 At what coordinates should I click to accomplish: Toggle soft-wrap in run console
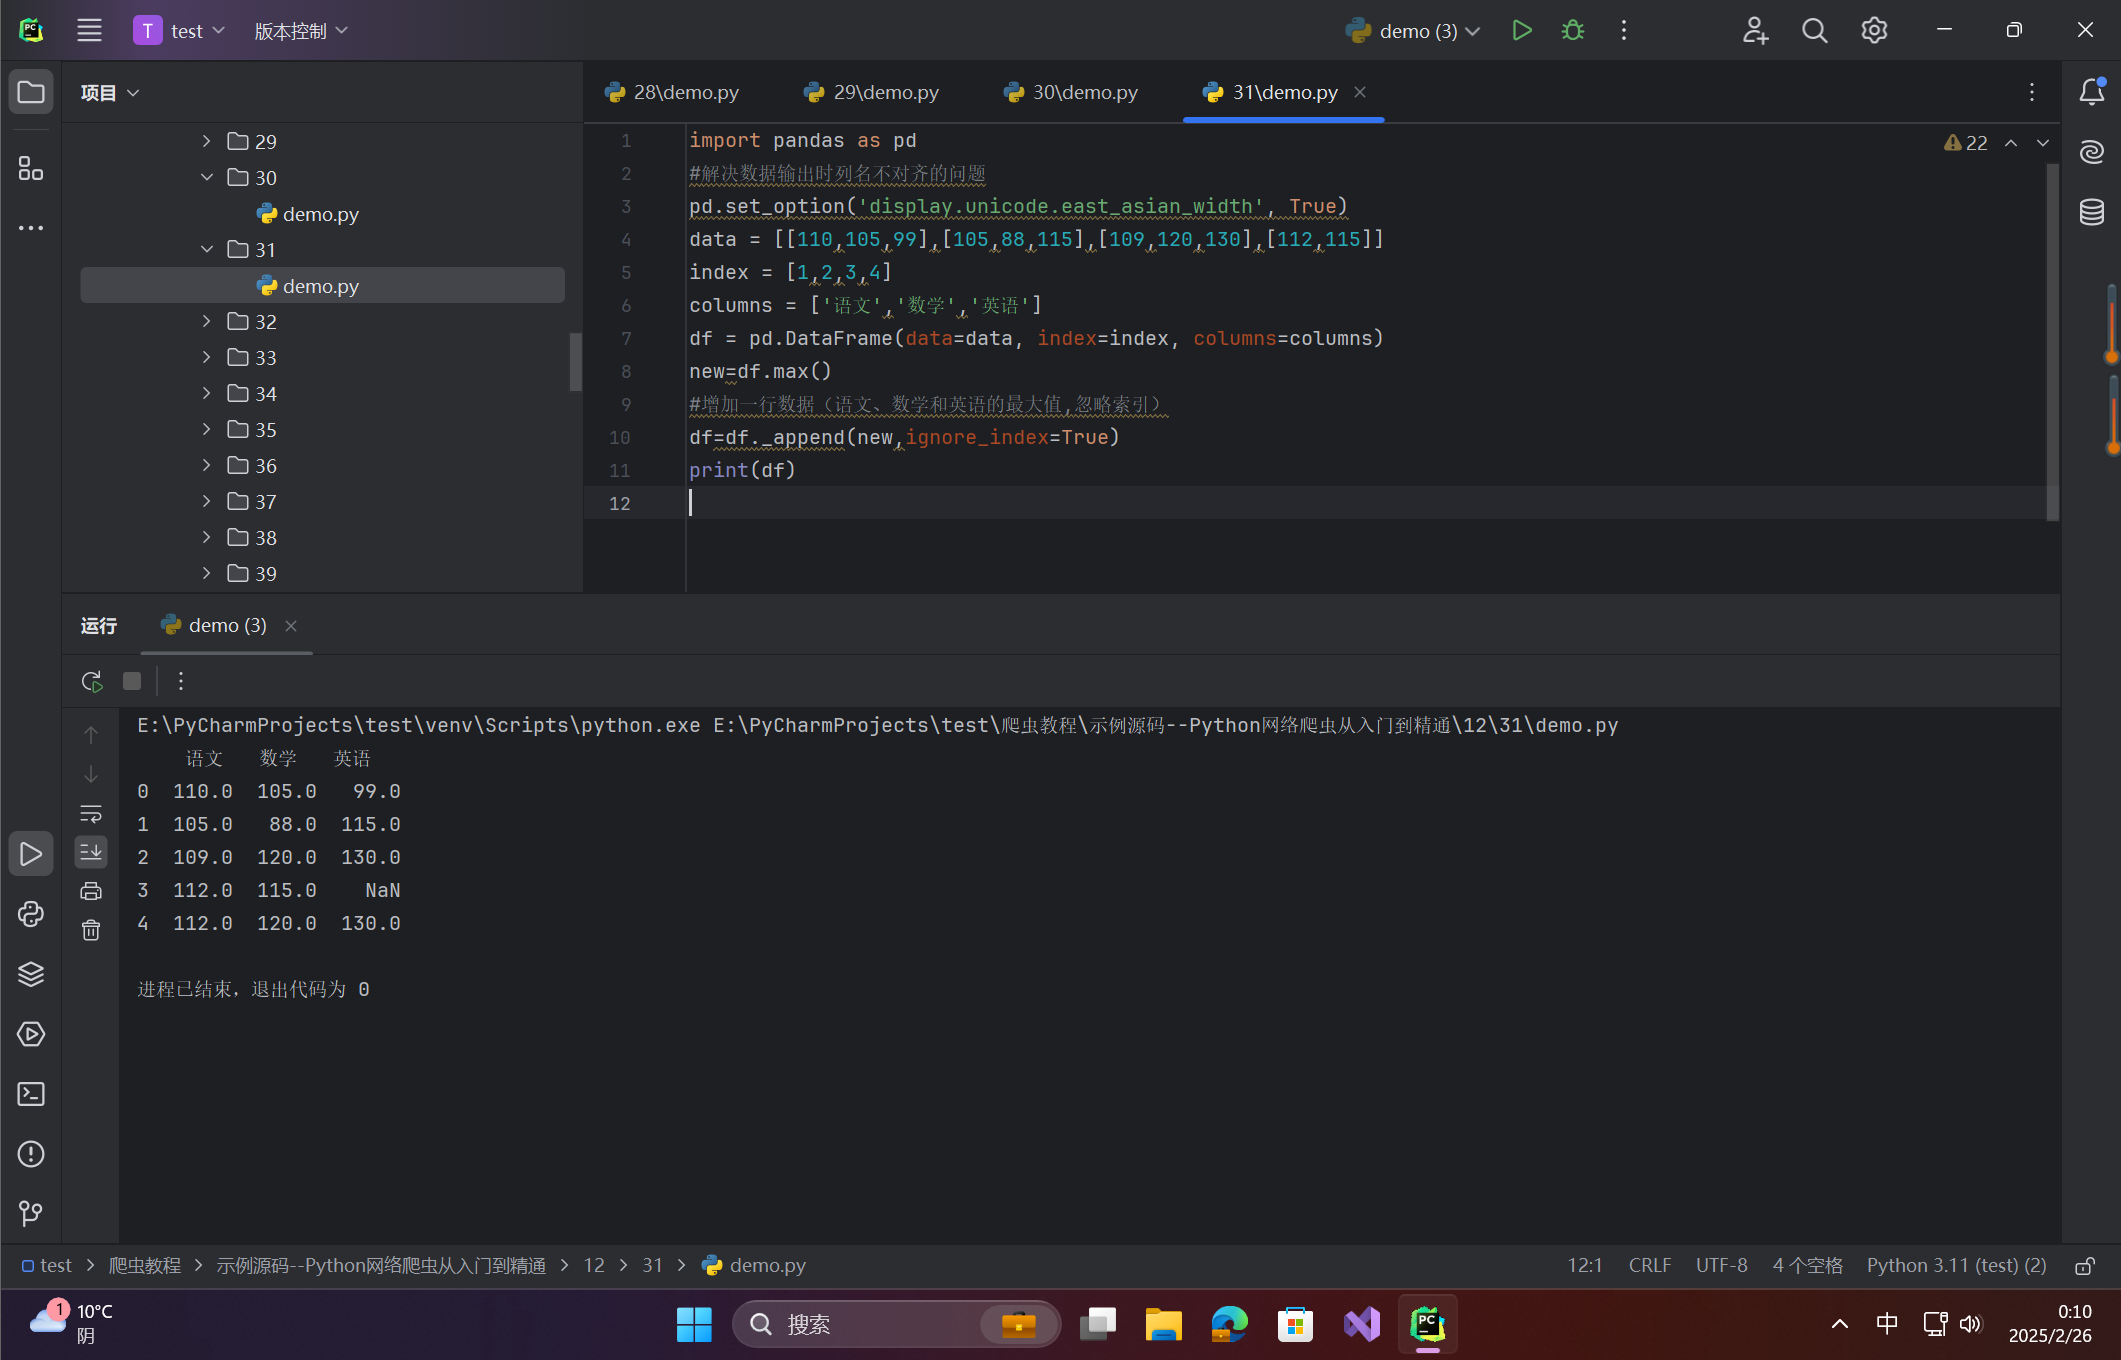point(91,813)
